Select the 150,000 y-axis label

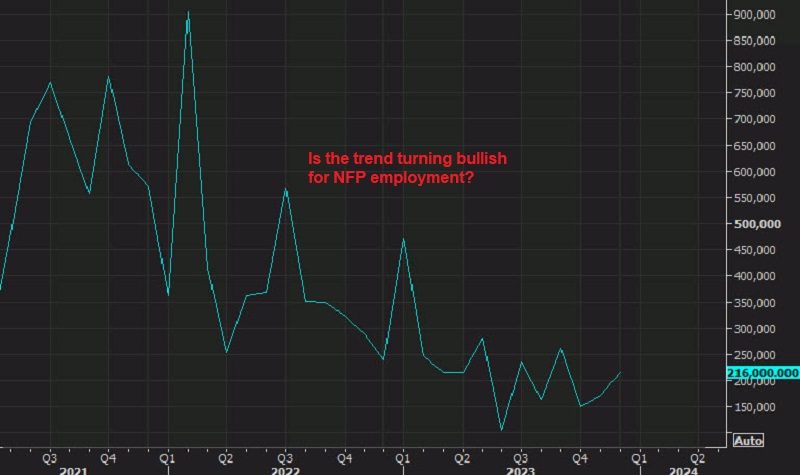click(x=755, y=407)
